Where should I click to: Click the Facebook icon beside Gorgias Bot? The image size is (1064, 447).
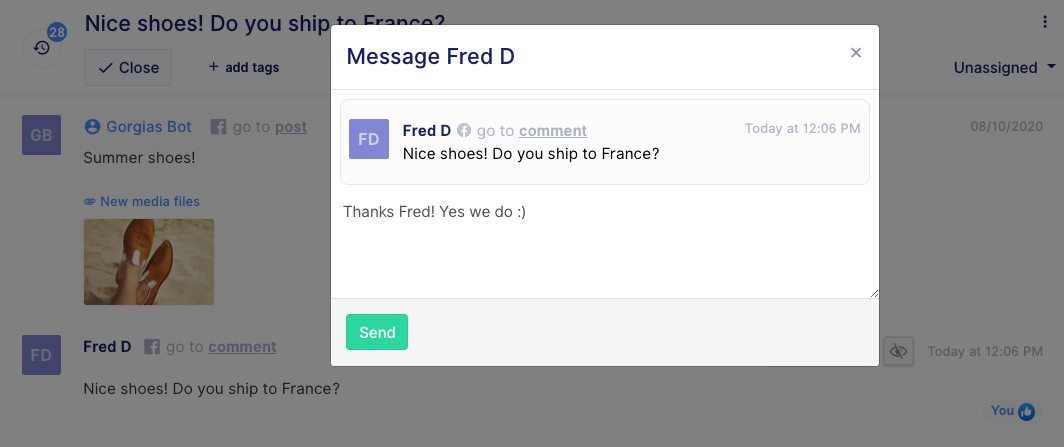click(x=218, y=127)
